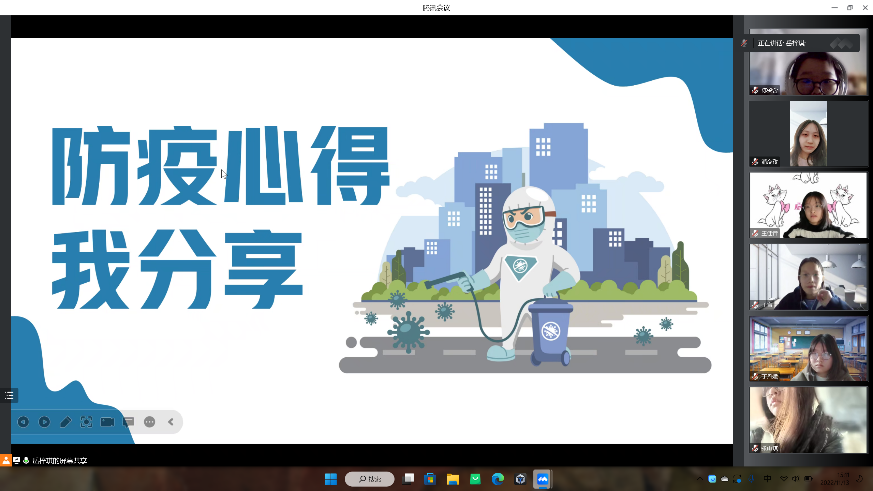Click the camera icon in slide toolbar
The height and width of the screenshot is (491, 873).
(x=107, y=422)
